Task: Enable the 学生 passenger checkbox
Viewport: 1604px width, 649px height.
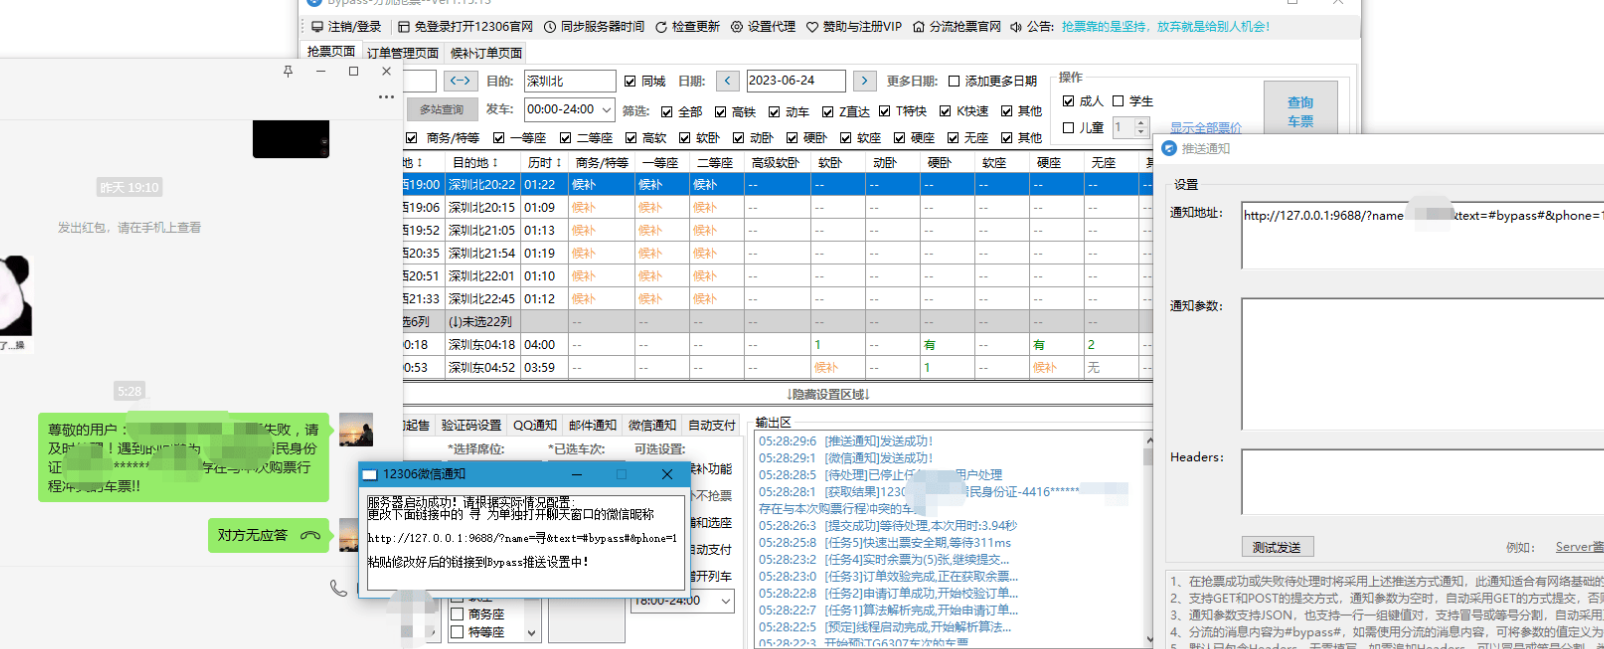Action: coord(1118,101)
